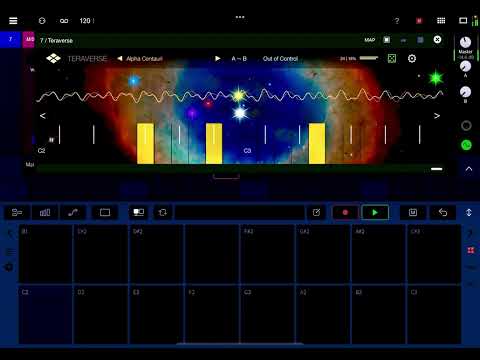
Task: Open the mixer bars icon in toolbar
Action: point(45,212)
